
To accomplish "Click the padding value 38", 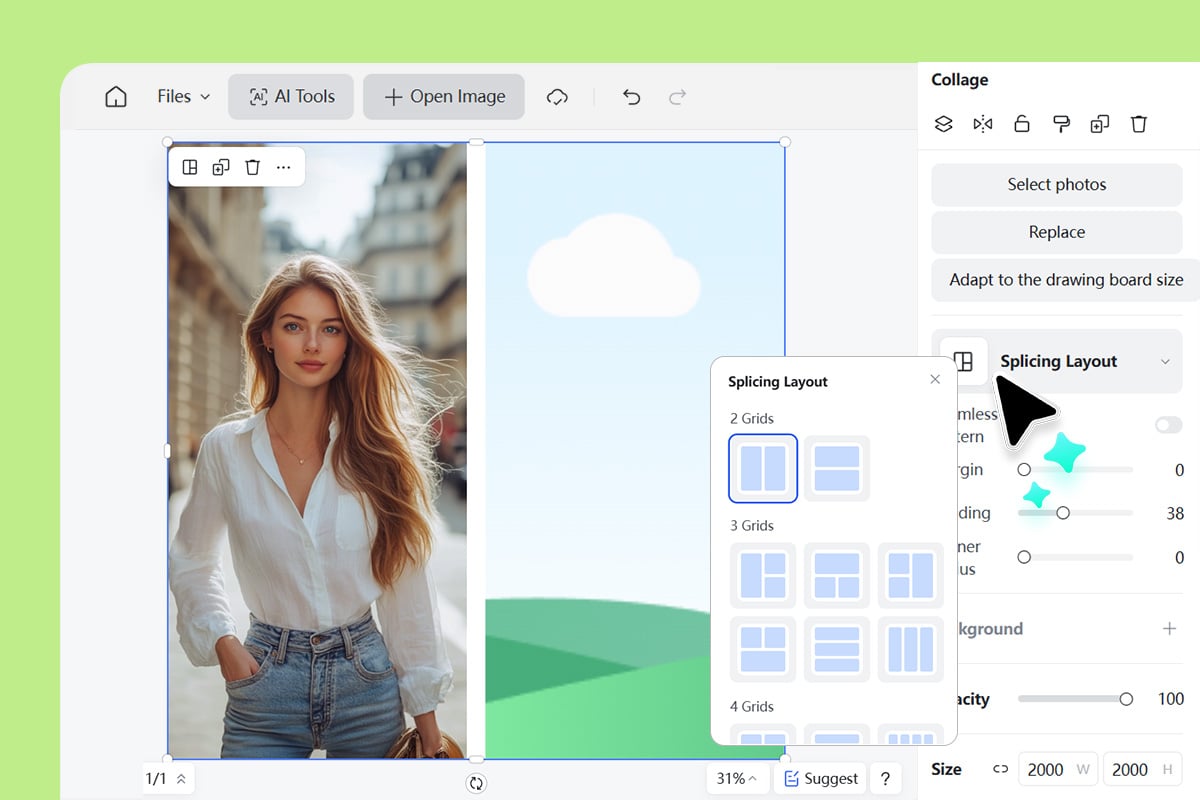I will point(1175,513).
